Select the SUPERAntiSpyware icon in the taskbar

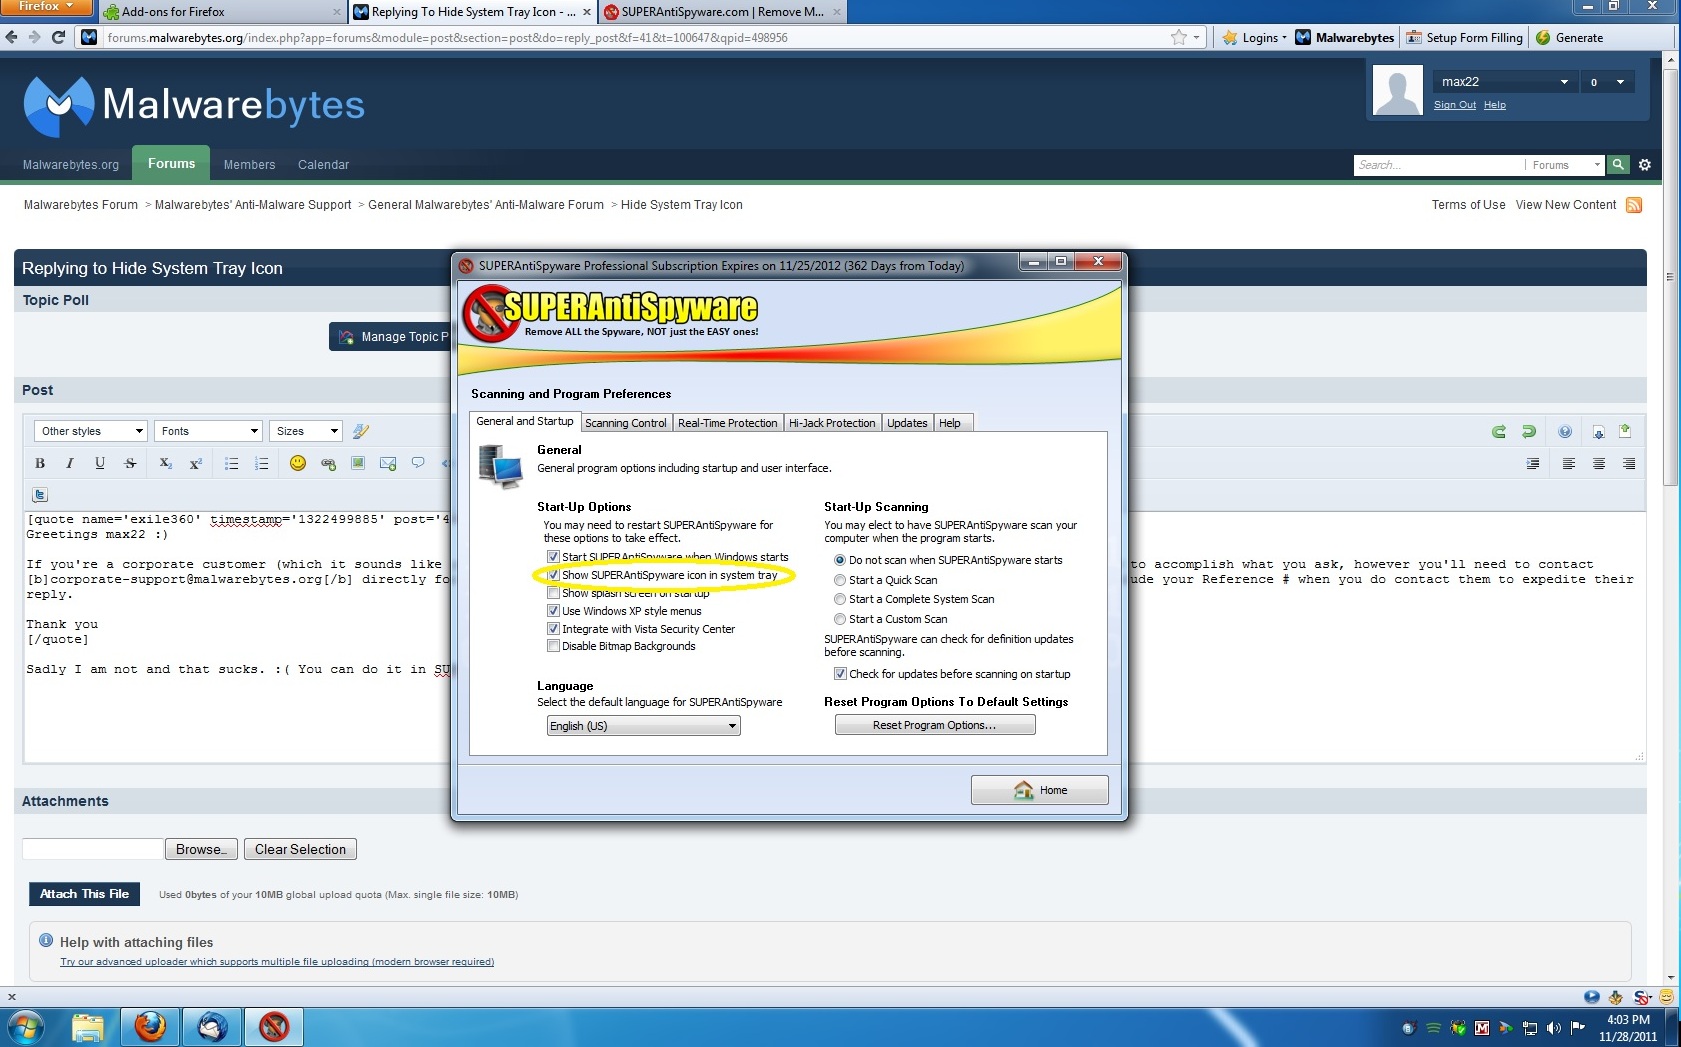pyautogui.click(x=273, y=1026)
